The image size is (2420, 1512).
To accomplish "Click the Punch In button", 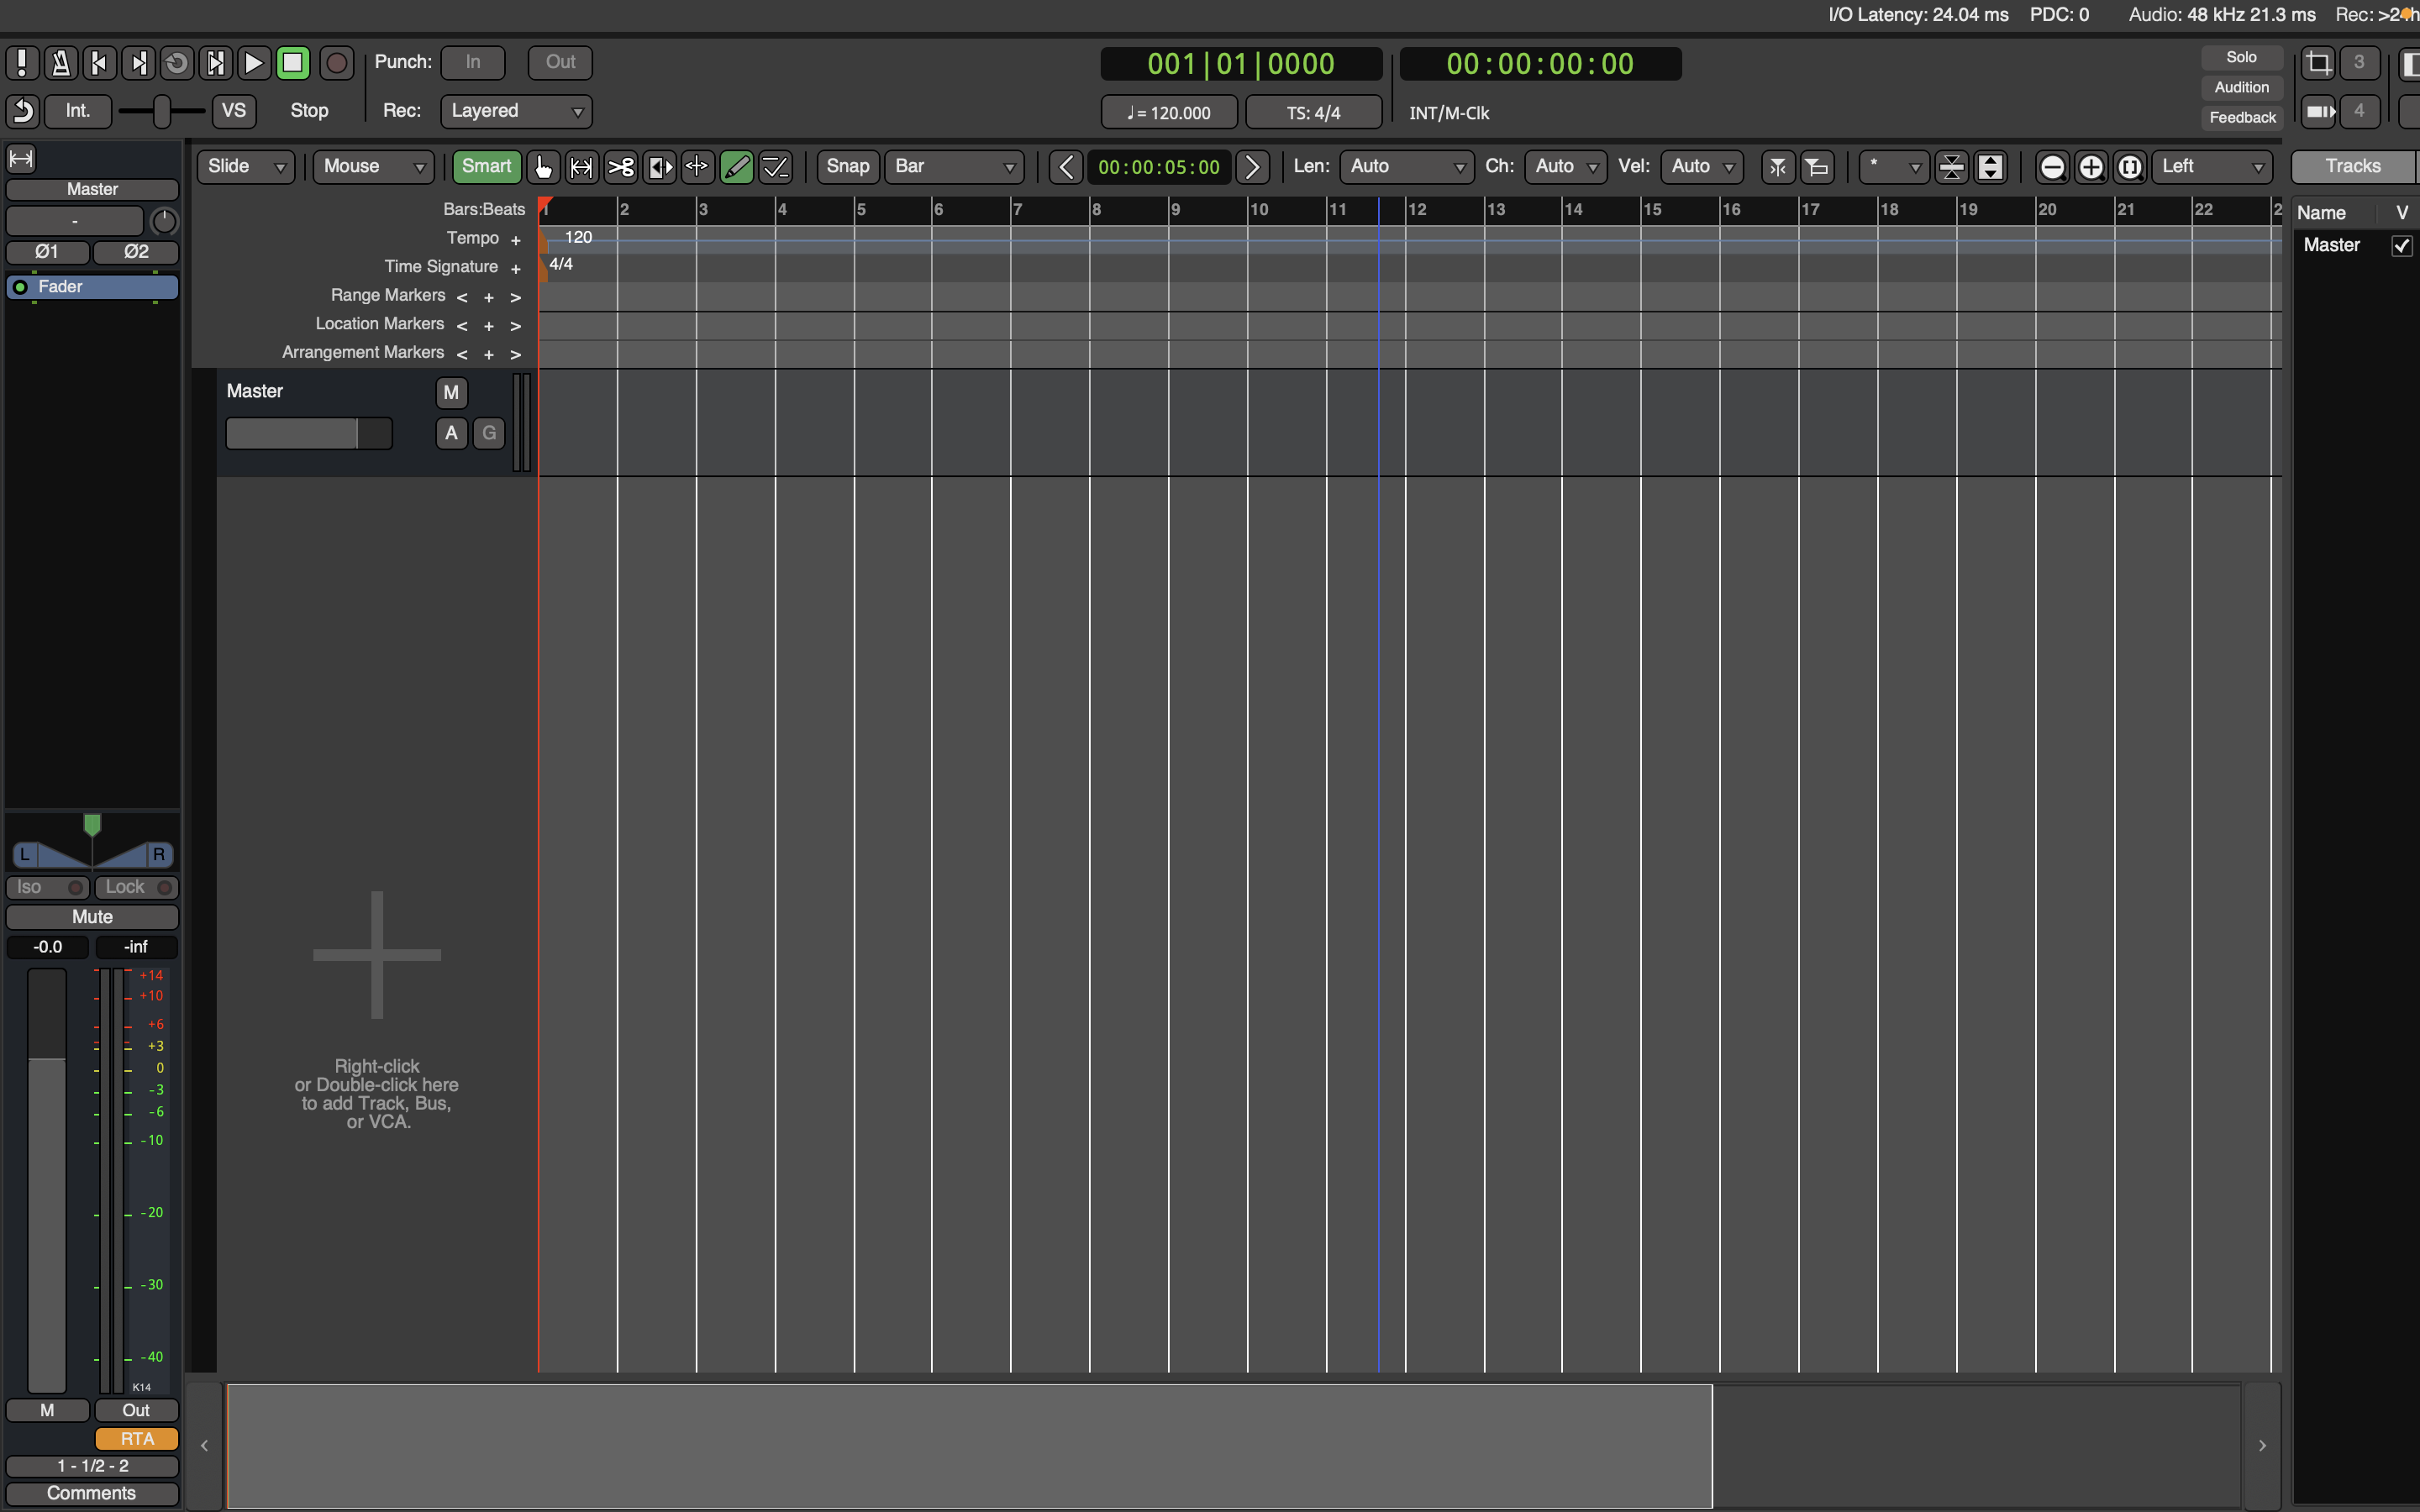I will (x=472, y=62).
